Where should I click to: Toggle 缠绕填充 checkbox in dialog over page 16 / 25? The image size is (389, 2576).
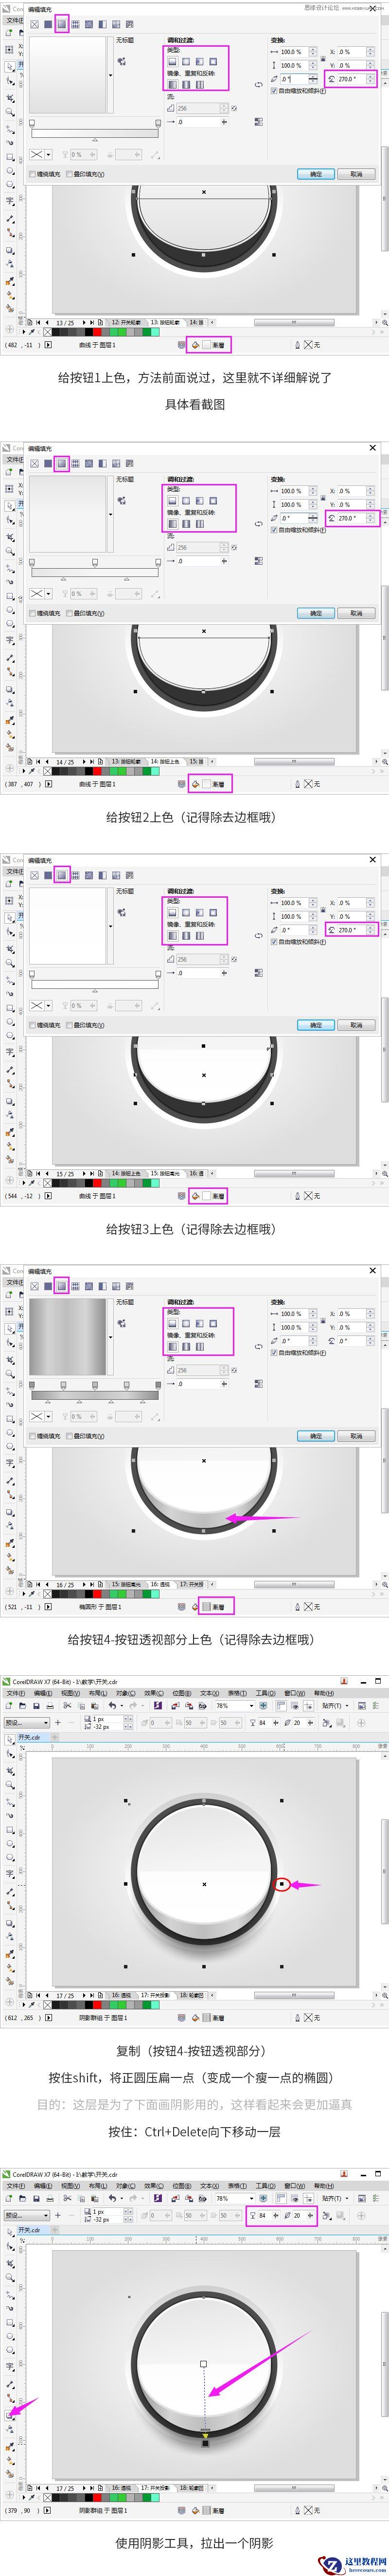point(32,1436)
